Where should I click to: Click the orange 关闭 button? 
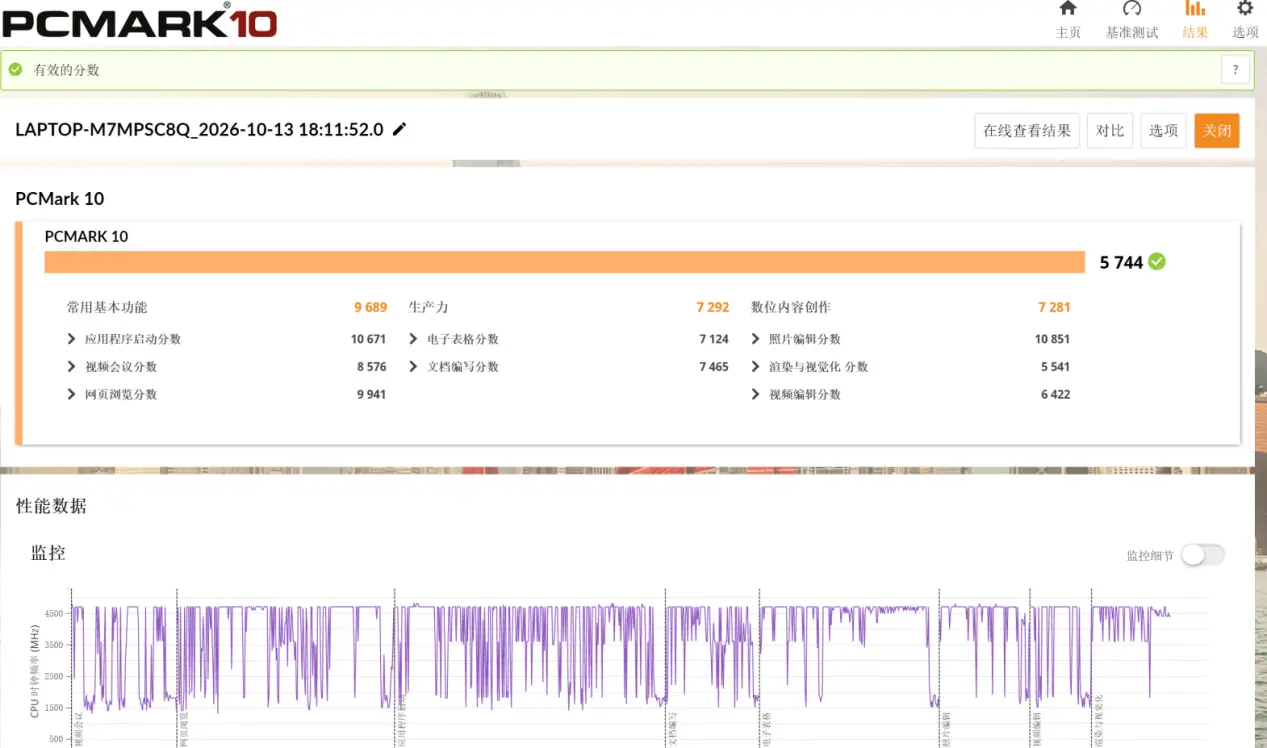click(x=1217, y=131)
